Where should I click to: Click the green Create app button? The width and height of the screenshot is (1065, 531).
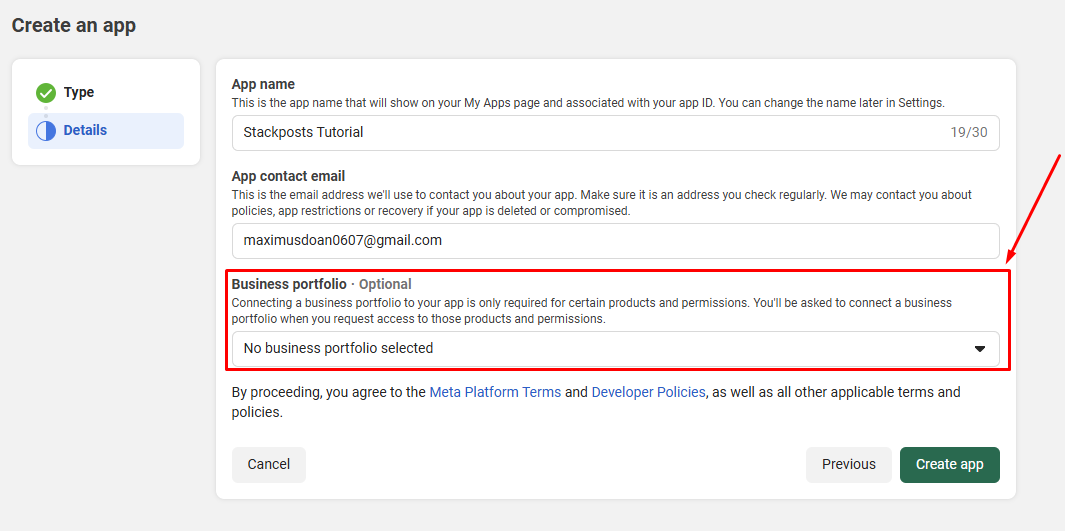pos(949,464)
